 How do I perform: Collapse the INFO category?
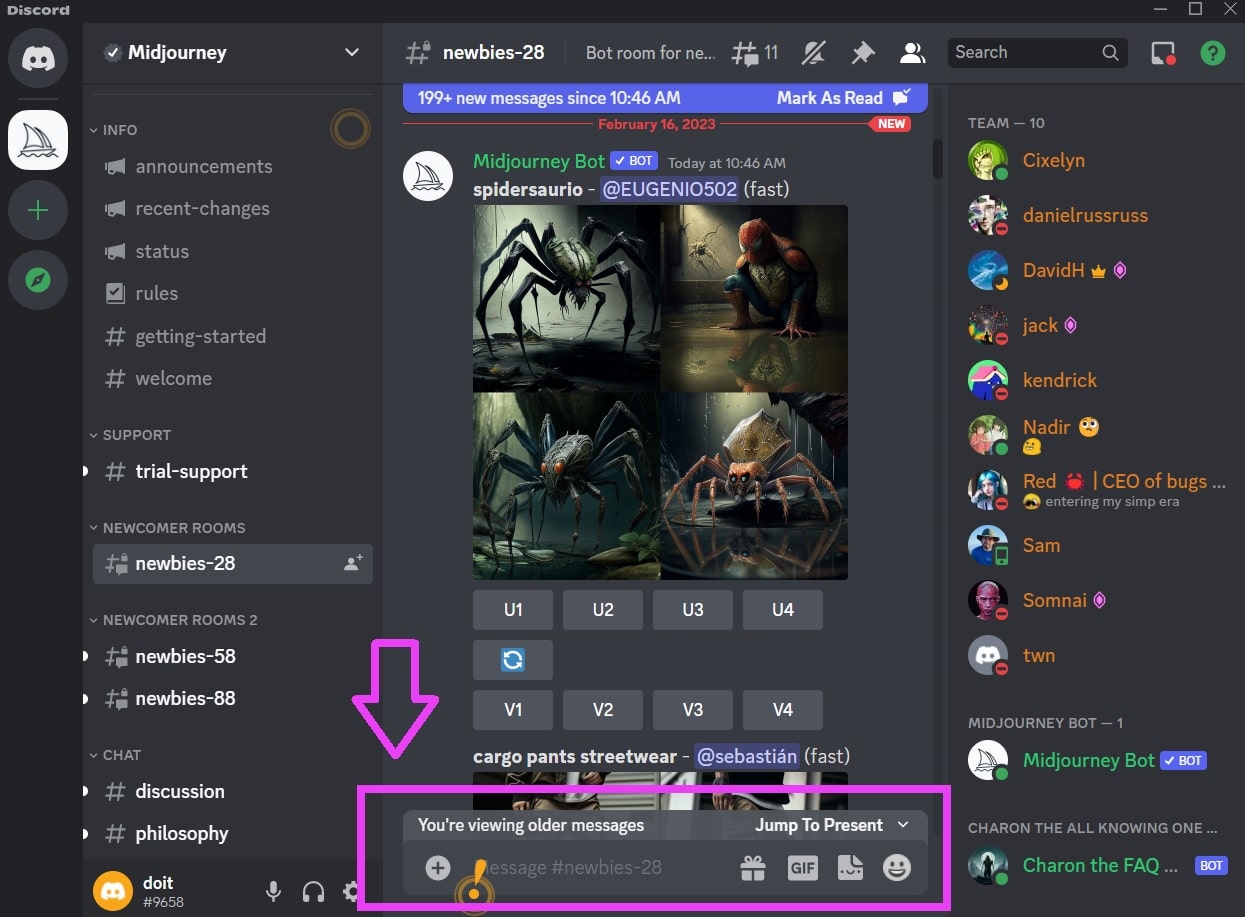pyautogui.click(x=113, y=130)
